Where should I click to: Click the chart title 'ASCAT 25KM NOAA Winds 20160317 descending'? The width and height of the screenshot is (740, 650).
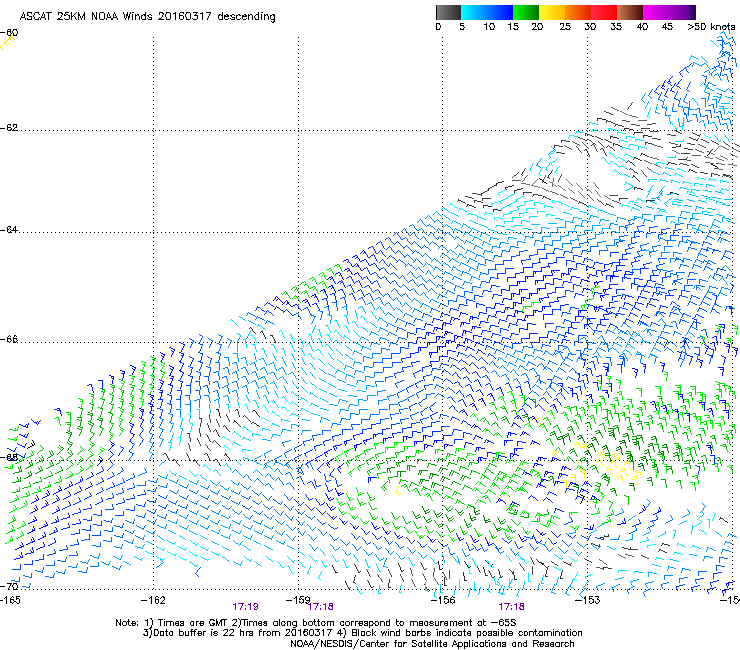[x=147, y=17]
